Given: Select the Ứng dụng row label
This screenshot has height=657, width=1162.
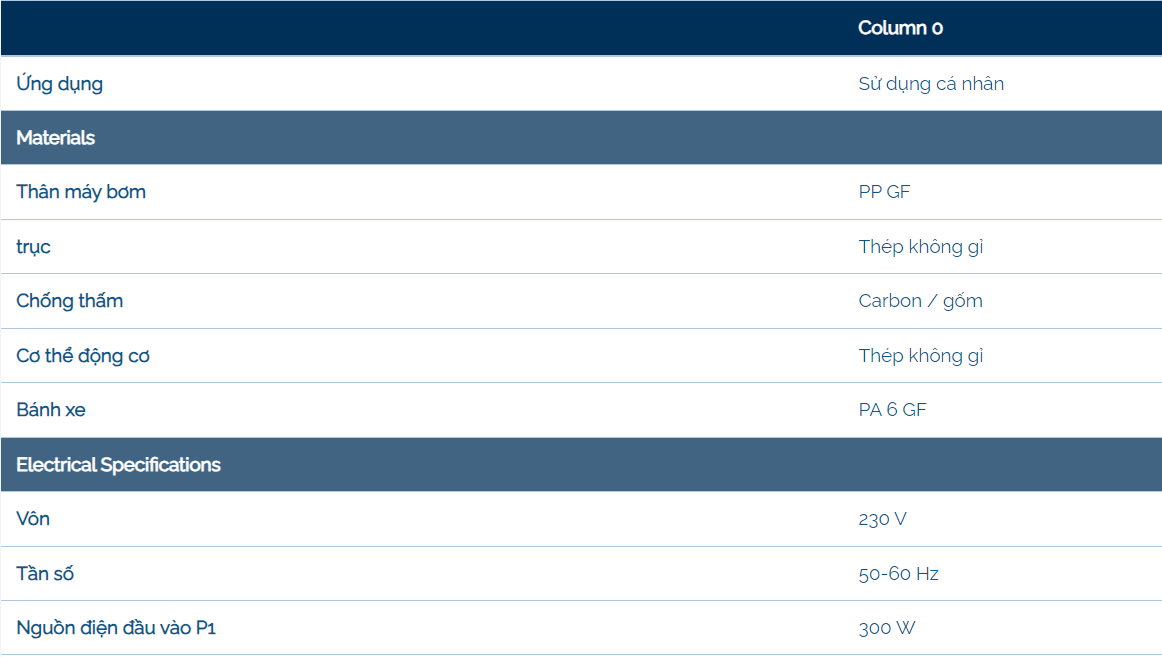Looking at the screenshot, I should pyautogui.click(x=59, y=84).
